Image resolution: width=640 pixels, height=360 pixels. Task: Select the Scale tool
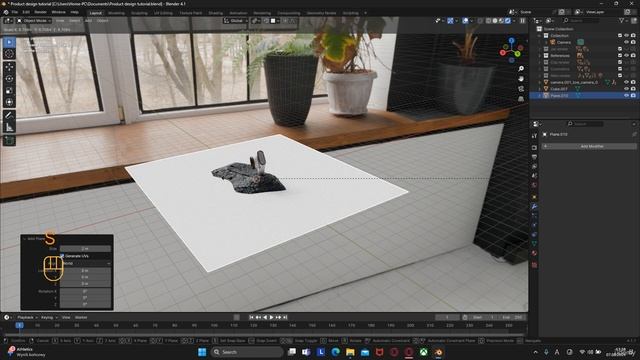[x=9, y=91]
